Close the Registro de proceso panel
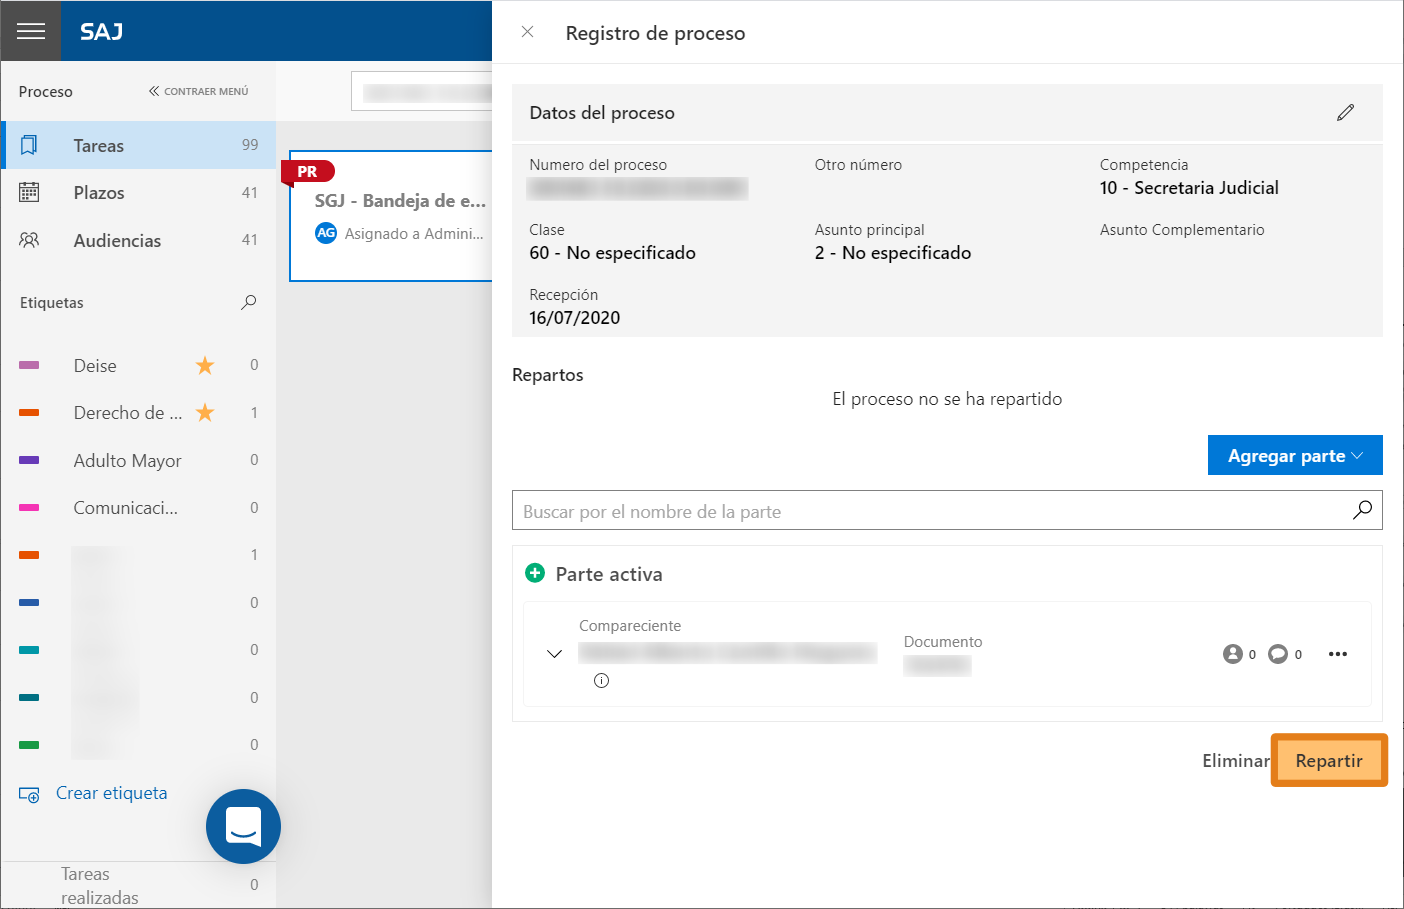This screenshot has height=909, width=1404. (x=528, y=32)
